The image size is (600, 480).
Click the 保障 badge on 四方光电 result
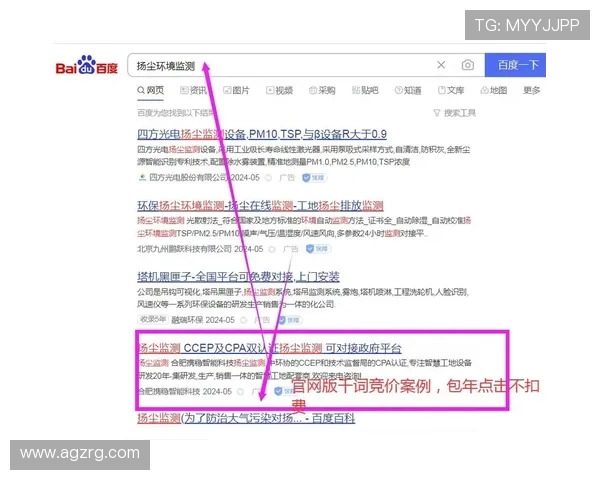tap(314, 178)
